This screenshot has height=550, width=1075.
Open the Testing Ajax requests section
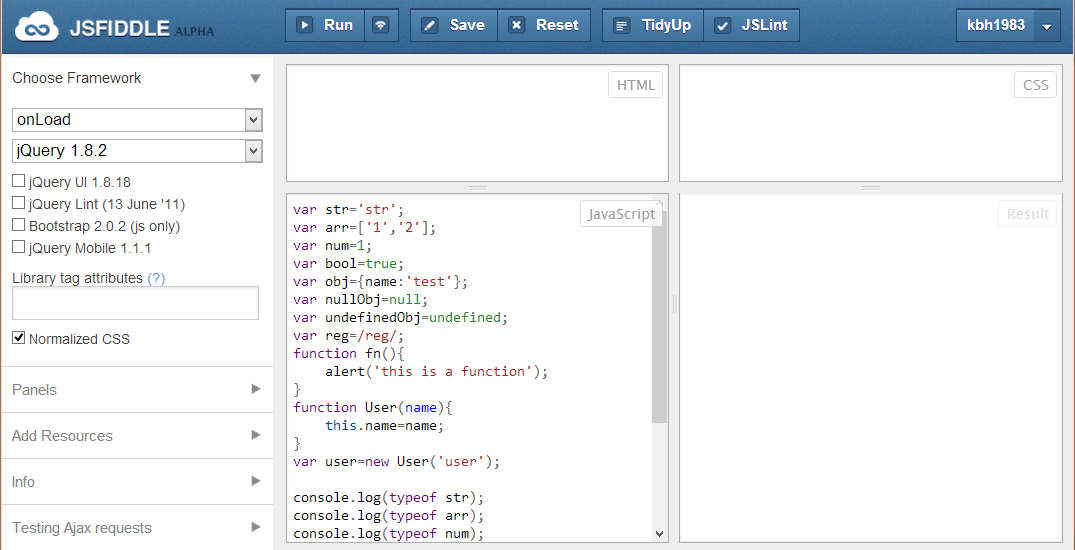pyautogui.click(x=136, y=528)
